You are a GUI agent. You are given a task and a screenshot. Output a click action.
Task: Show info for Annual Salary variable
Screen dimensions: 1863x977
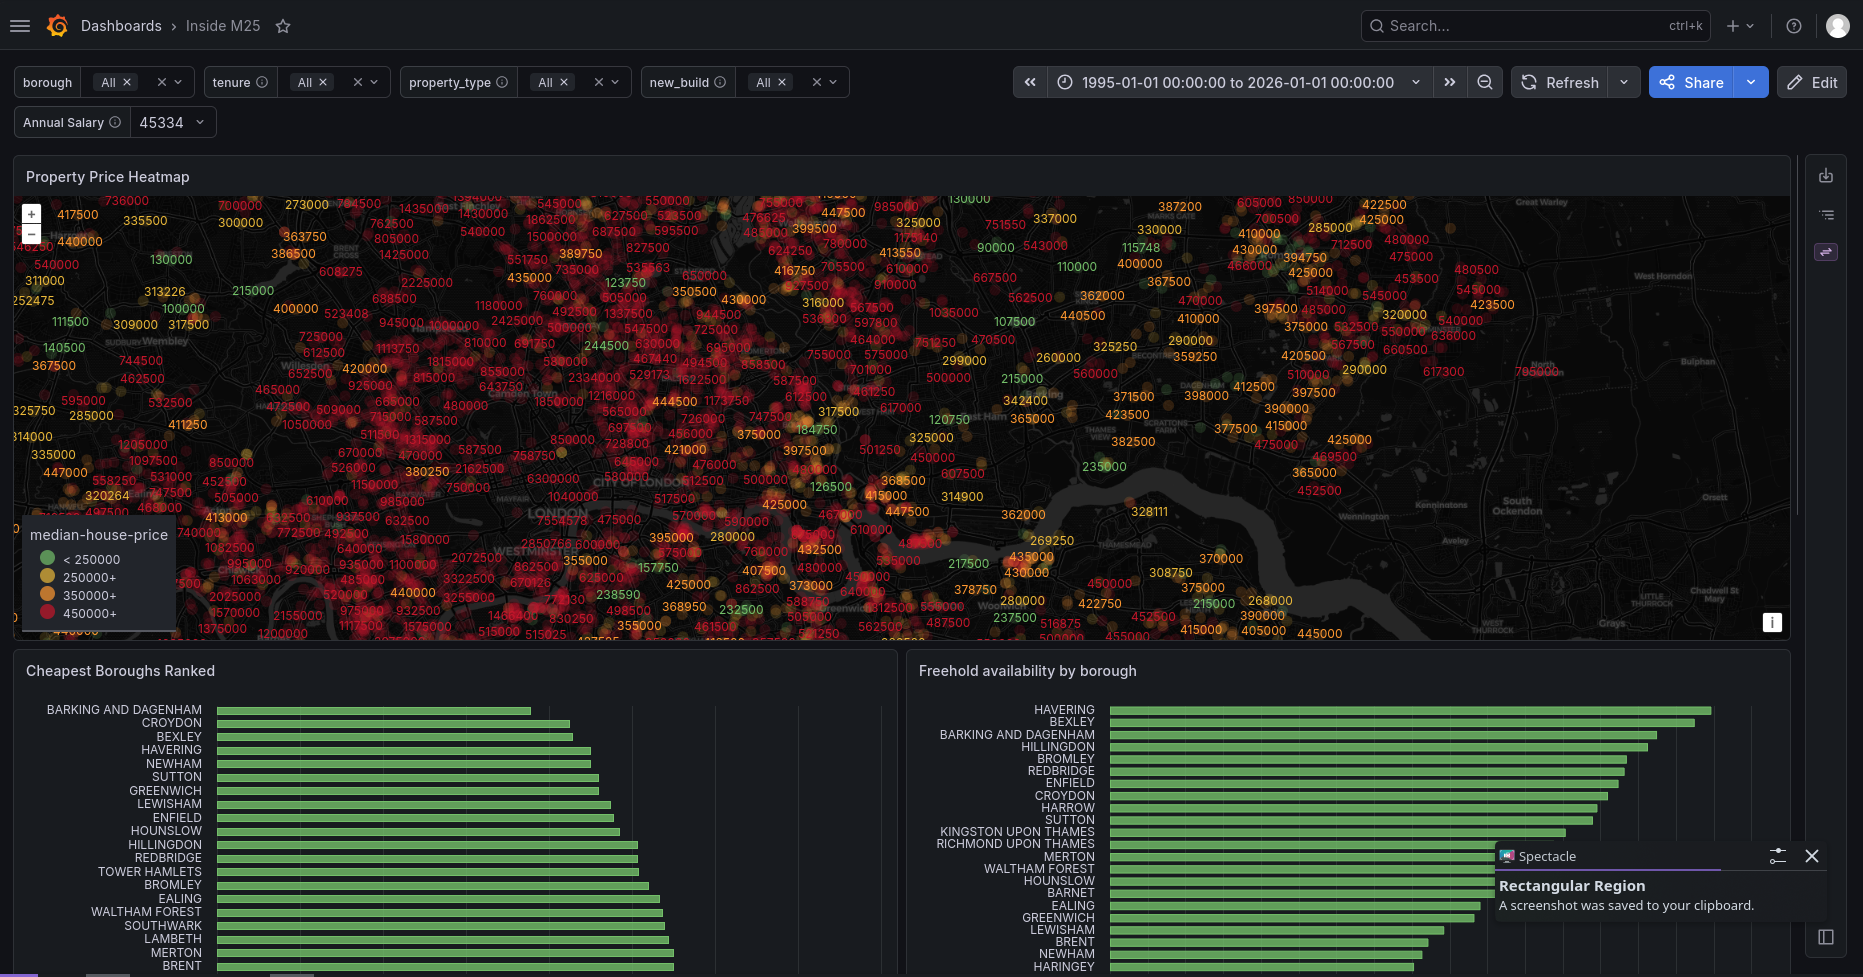pos(115,122)
